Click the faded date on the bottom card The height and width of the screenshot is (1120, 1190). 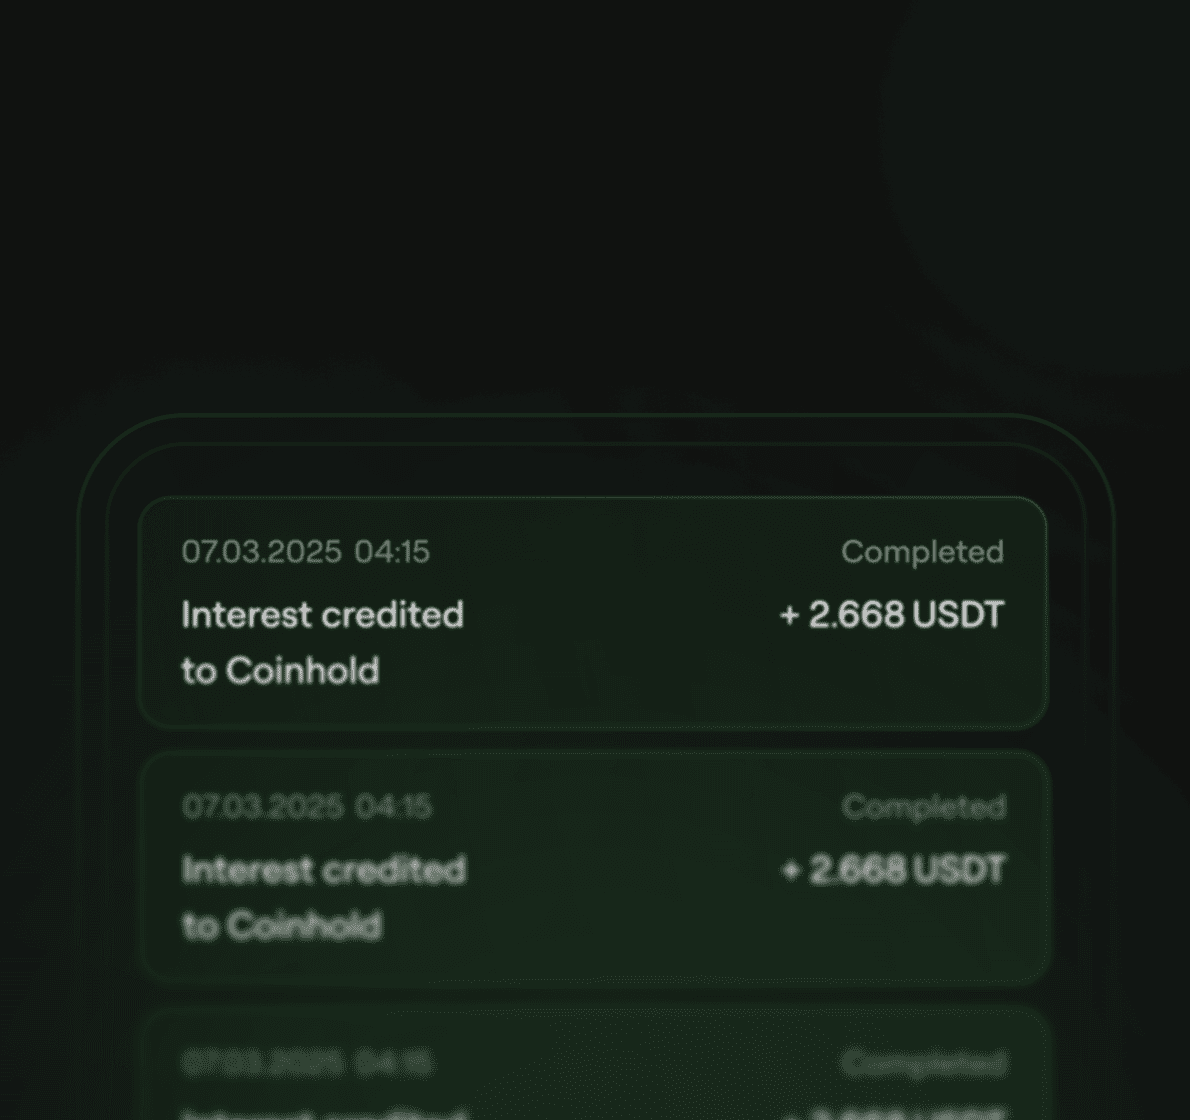pos(263,1061)
